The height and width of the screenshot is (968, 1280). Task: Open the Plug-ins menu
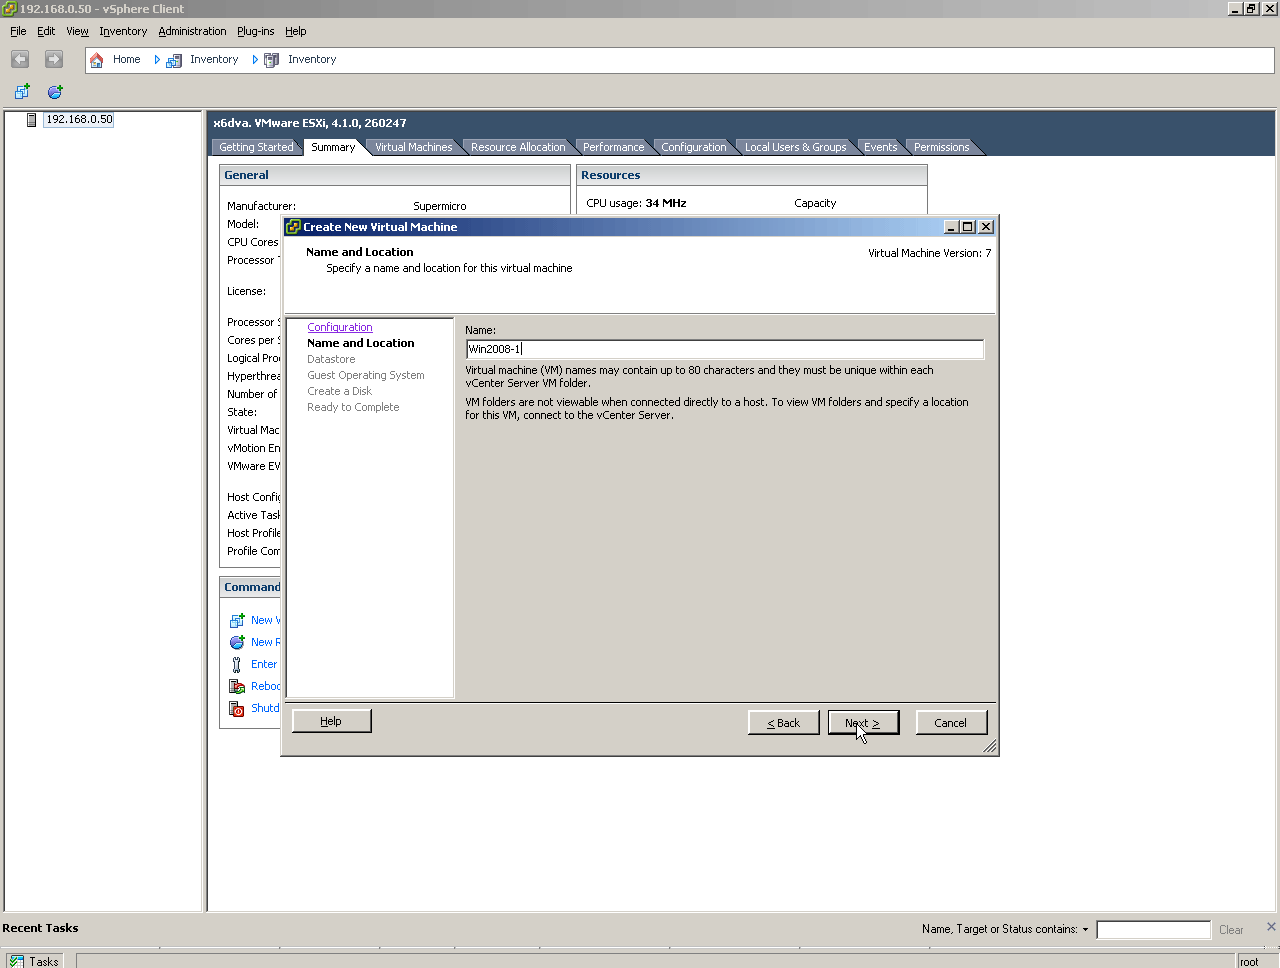click(x=255, y=31)
